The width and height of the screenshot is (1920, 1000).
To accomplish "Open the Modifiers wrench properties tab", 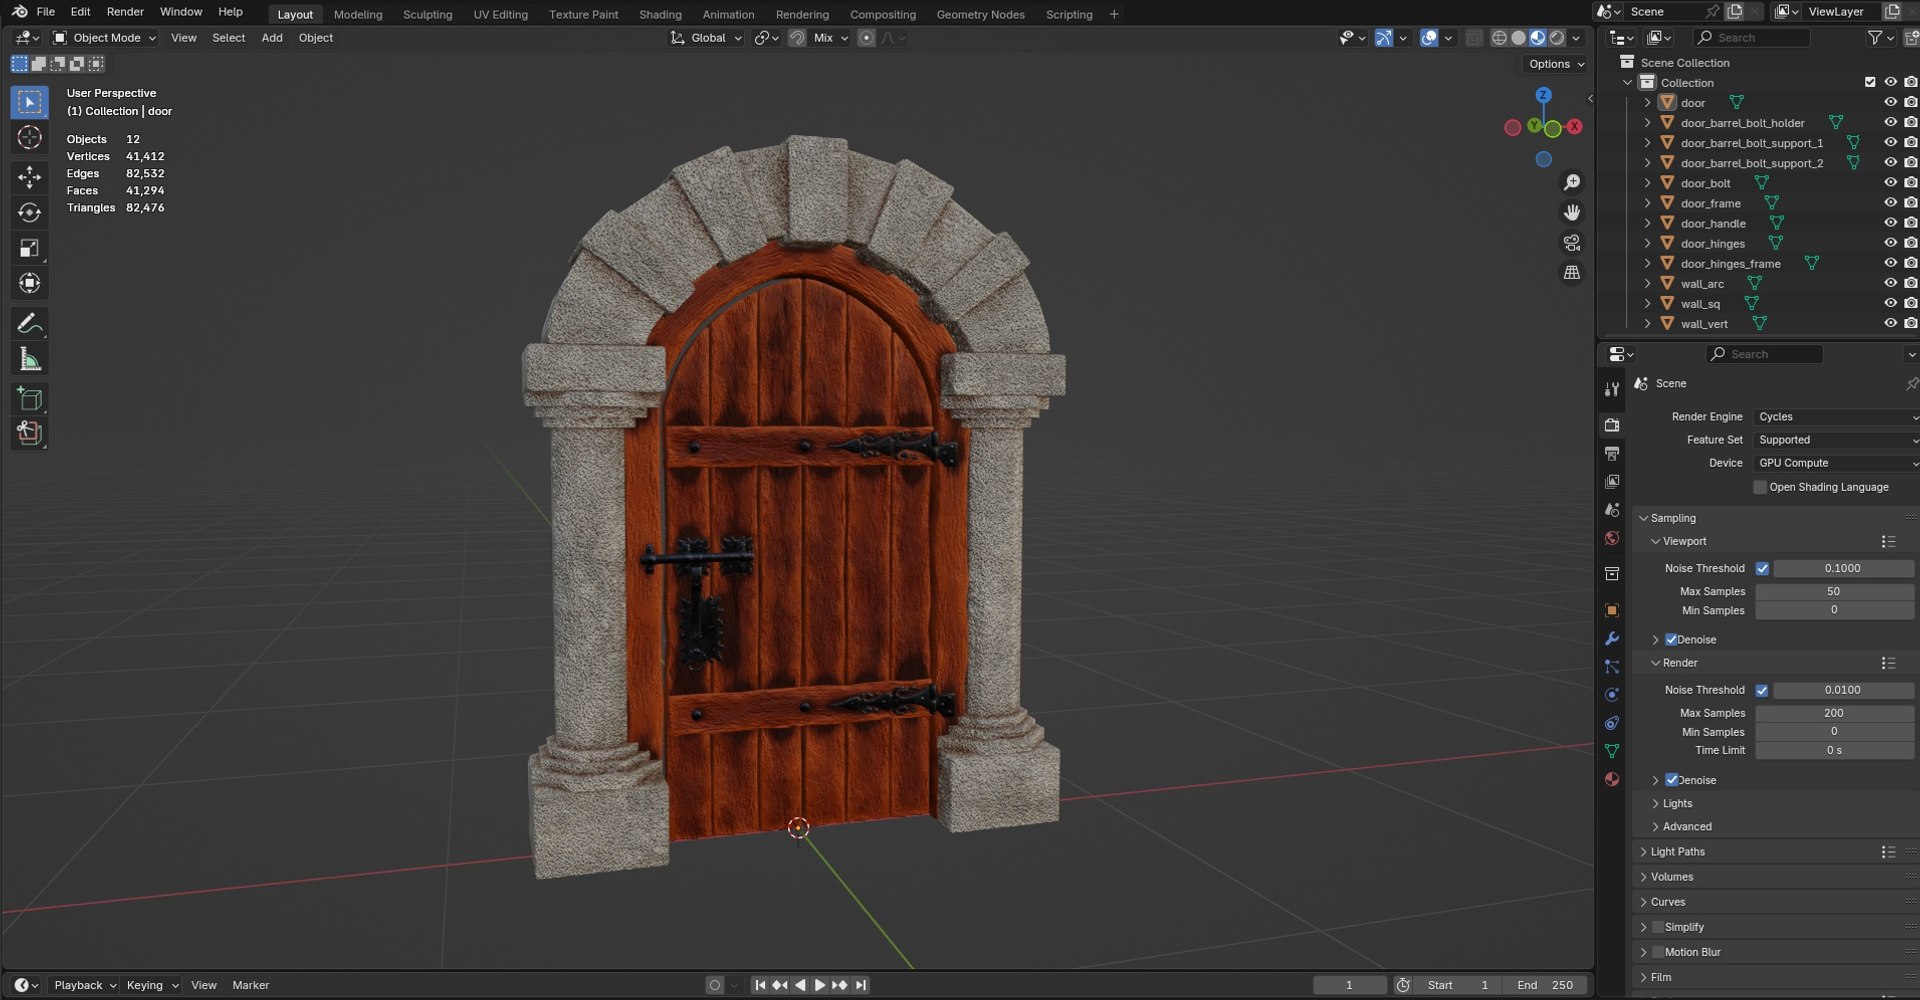I will click(1612, 638).
